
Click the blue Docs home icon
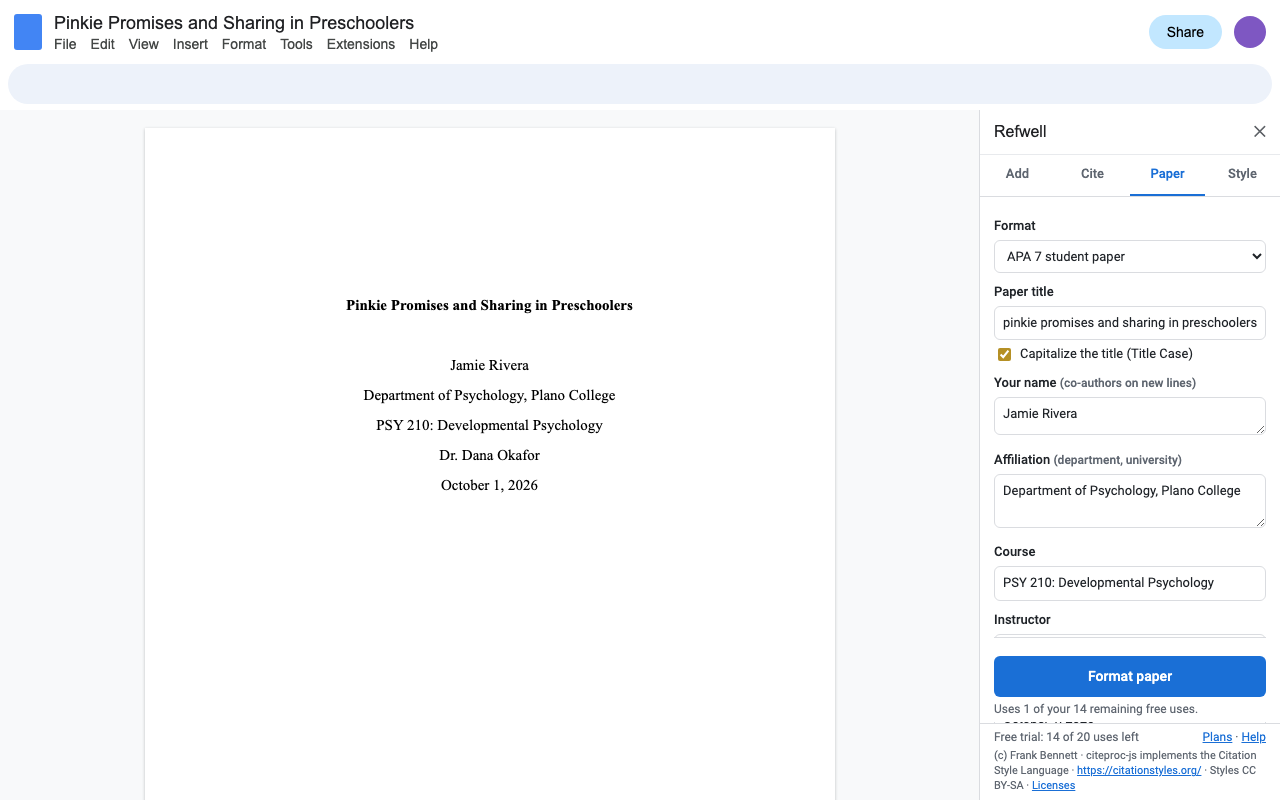click(28, 32)
